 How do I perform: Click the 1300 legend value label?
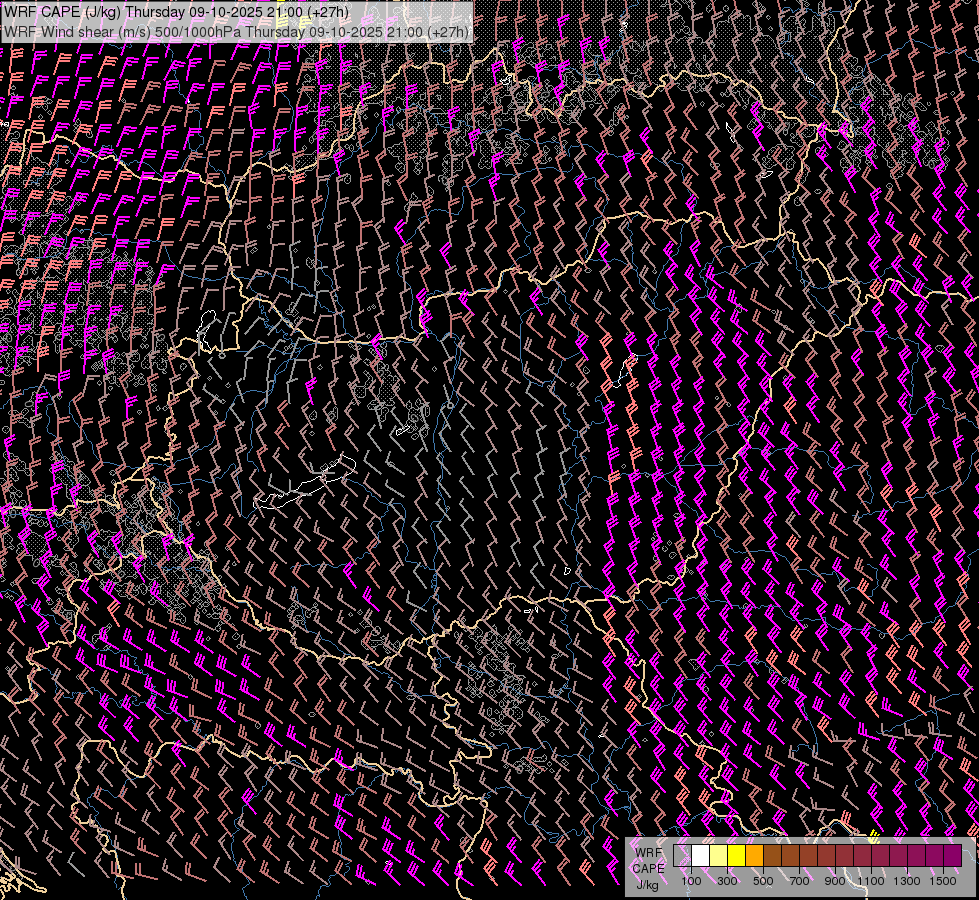pyautogui.click(x=907, y=881)
